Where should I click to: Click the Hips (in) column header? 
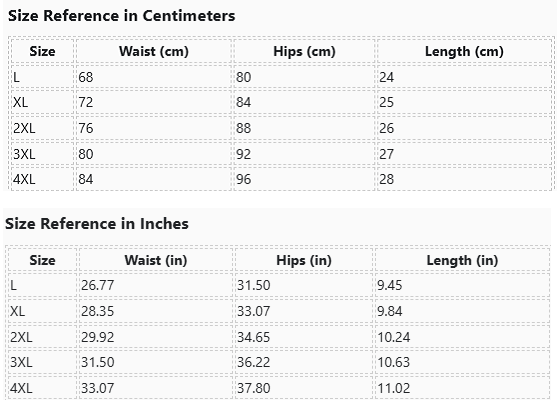click(304, 260)
